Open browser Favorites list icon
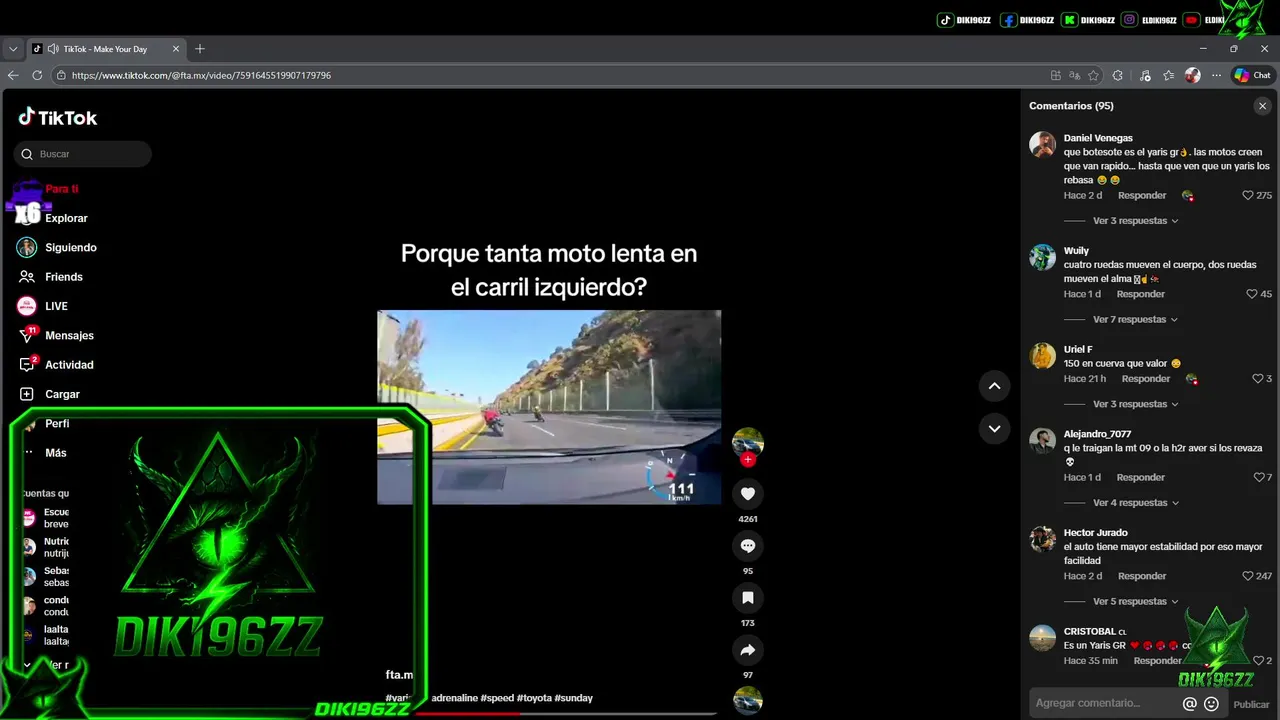This screenshot has height=720, width=1280. (x=1168, y=75)
